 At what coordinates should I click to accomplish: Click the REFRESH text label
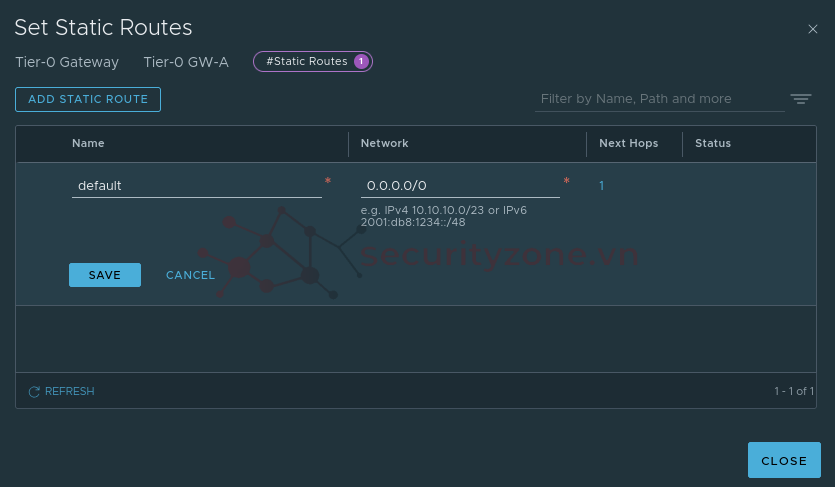coord(69,392)
